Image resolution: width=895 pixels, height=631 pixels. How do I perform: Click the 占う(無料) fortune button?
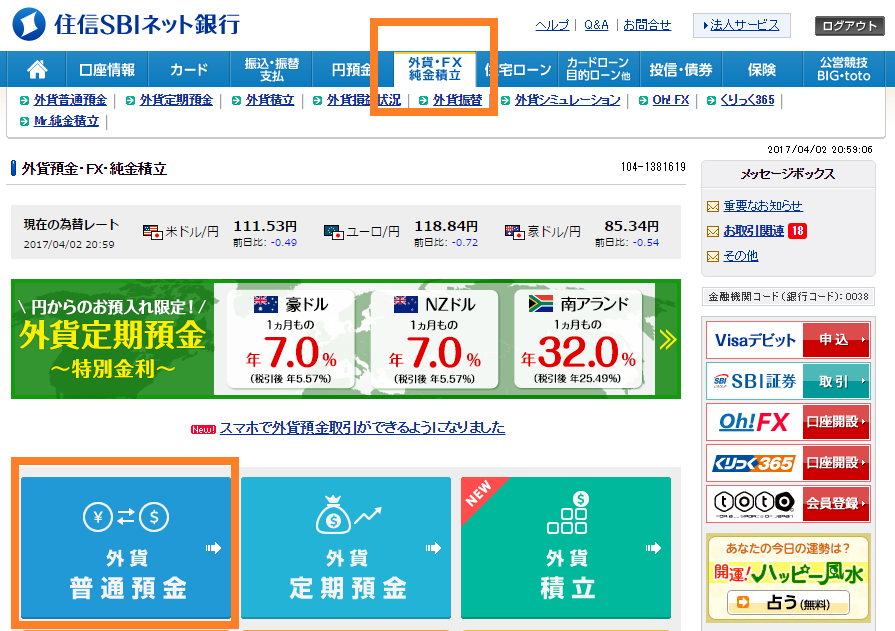[x=788, y=602]
